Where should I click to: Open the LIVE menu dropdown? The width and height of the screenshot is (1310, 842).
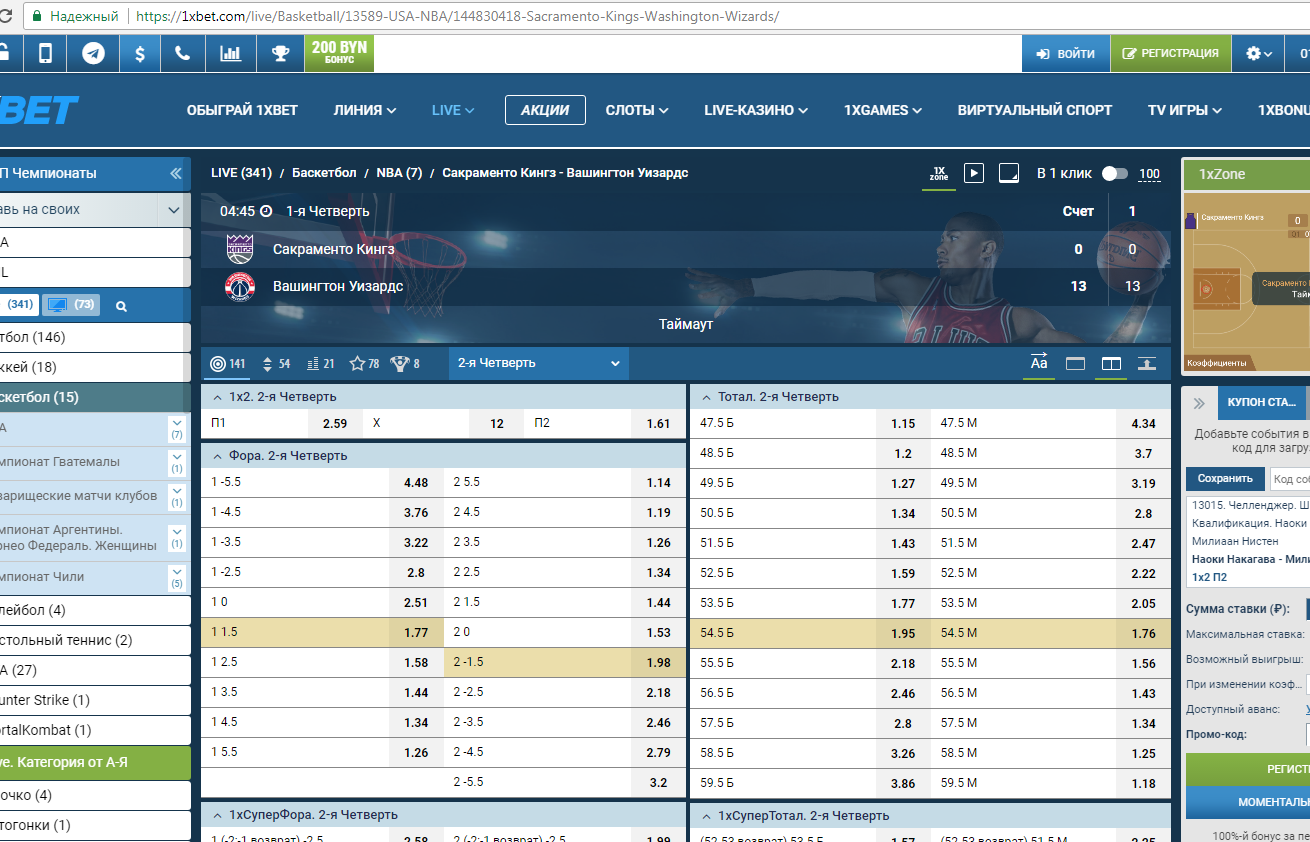pos(453,110)
